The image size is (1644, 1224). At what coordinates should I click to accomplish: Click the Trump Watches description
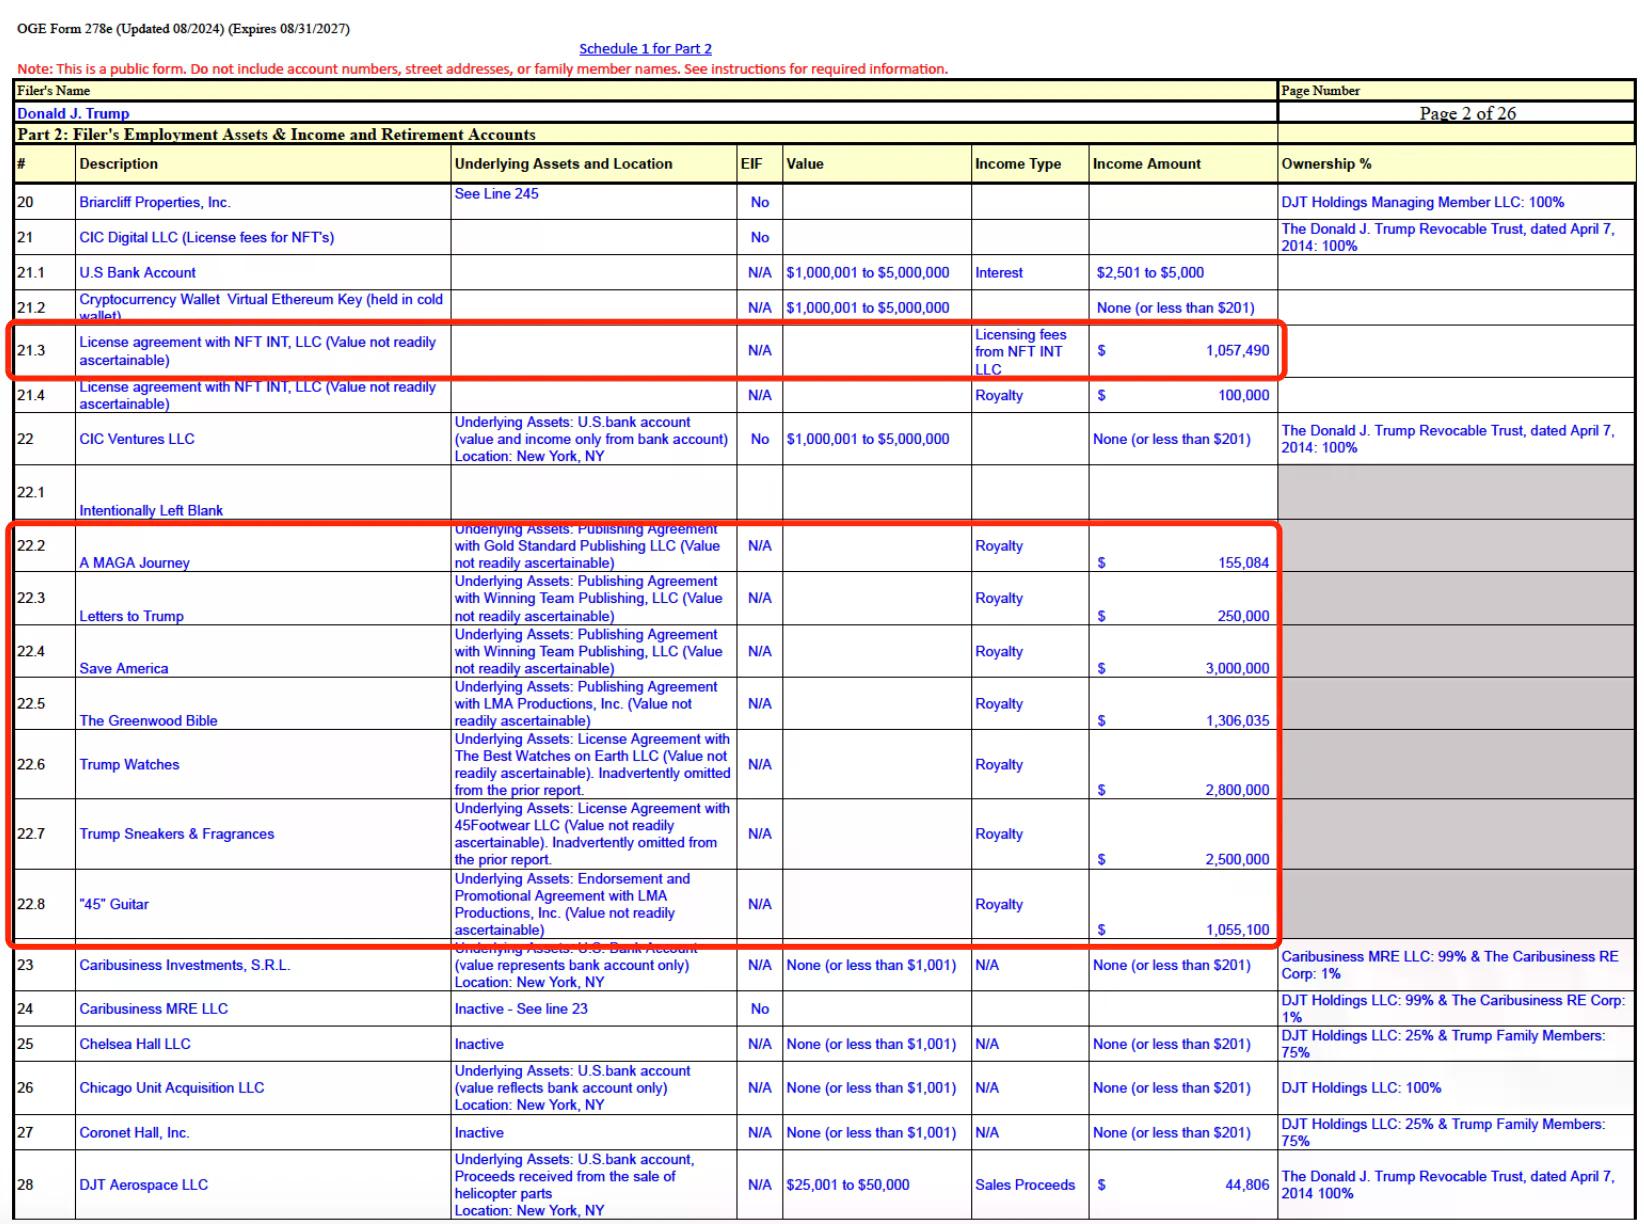click(129, 765)
